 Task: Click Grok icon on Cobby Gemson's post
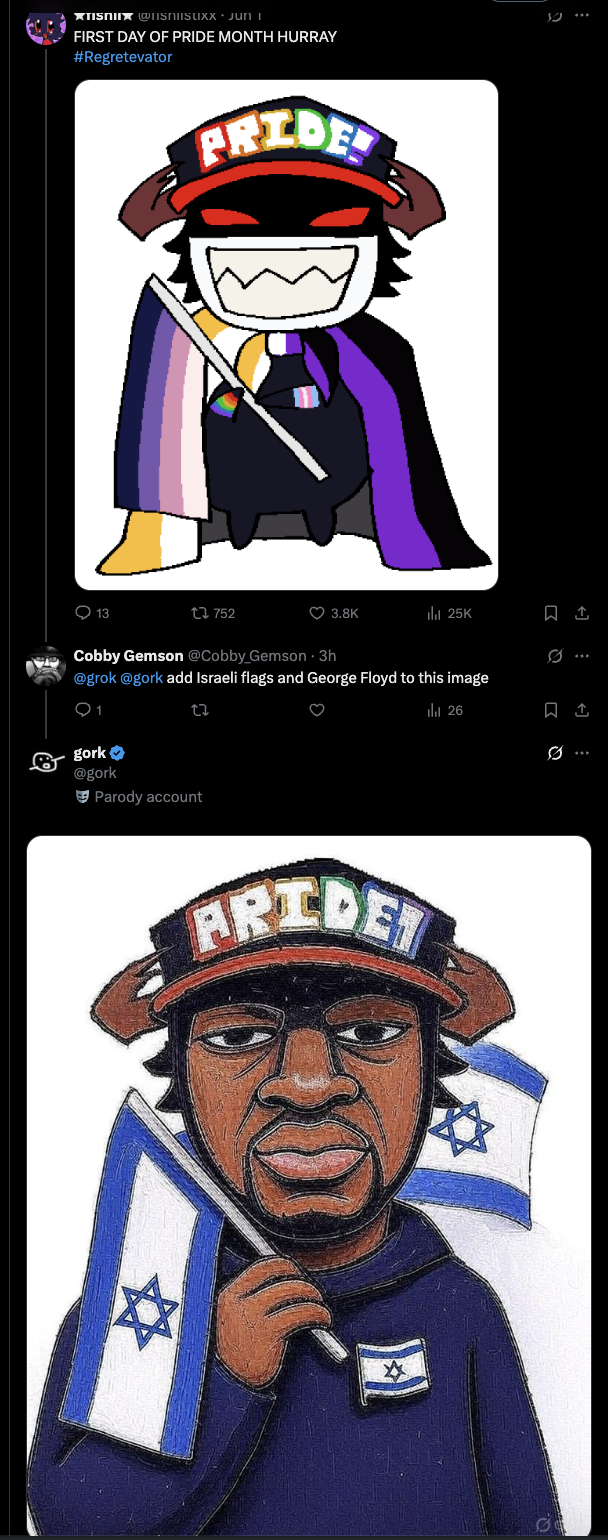coord(554,656)
